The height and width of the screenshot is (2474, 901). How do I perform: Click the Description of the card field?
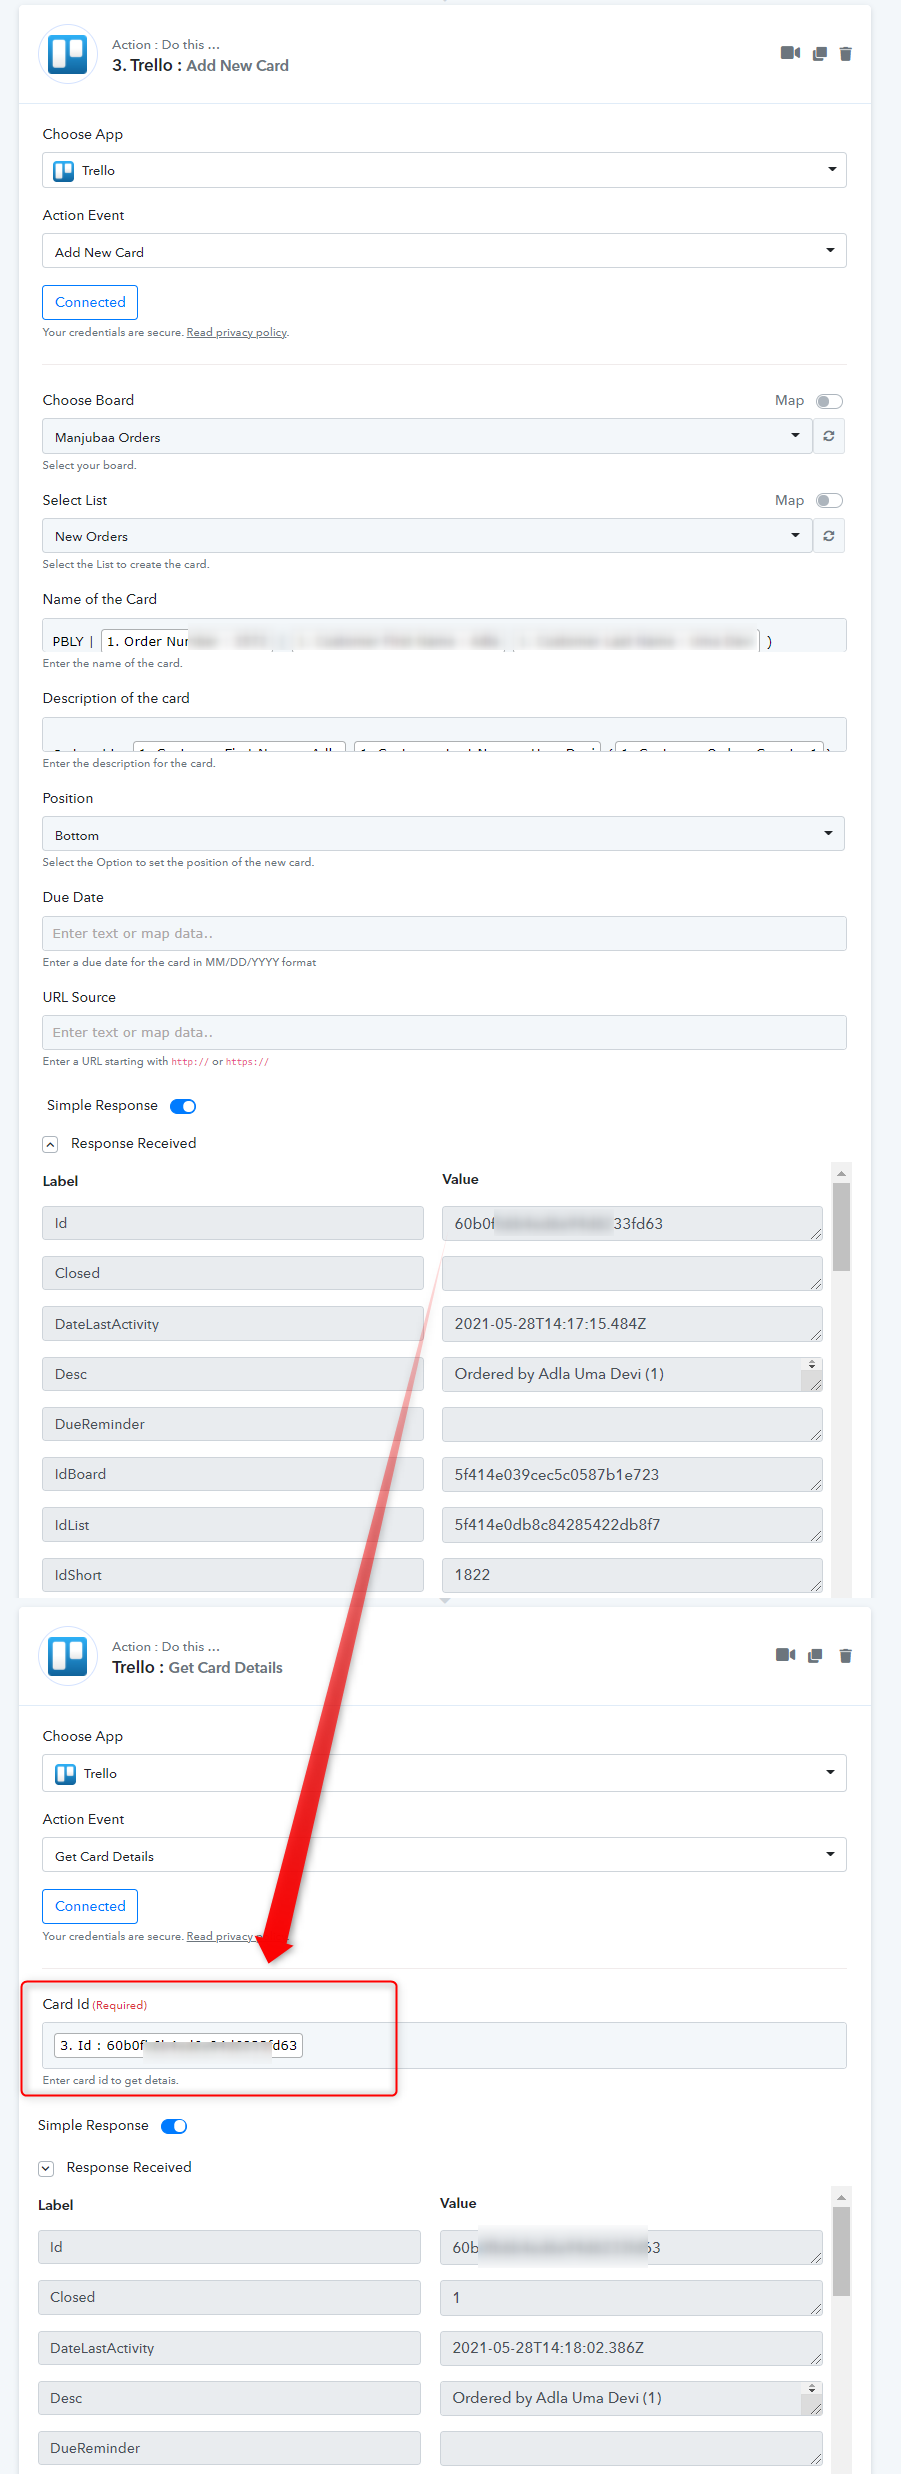tap(444, 734)
